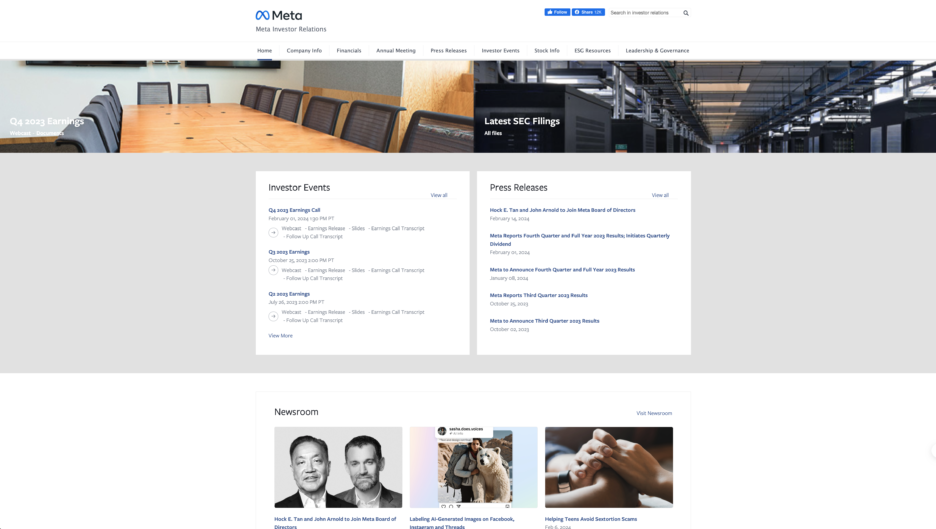This screenshot has height=529, width=936.
Task: Open the Financials menu
Action: click(349, 51)
